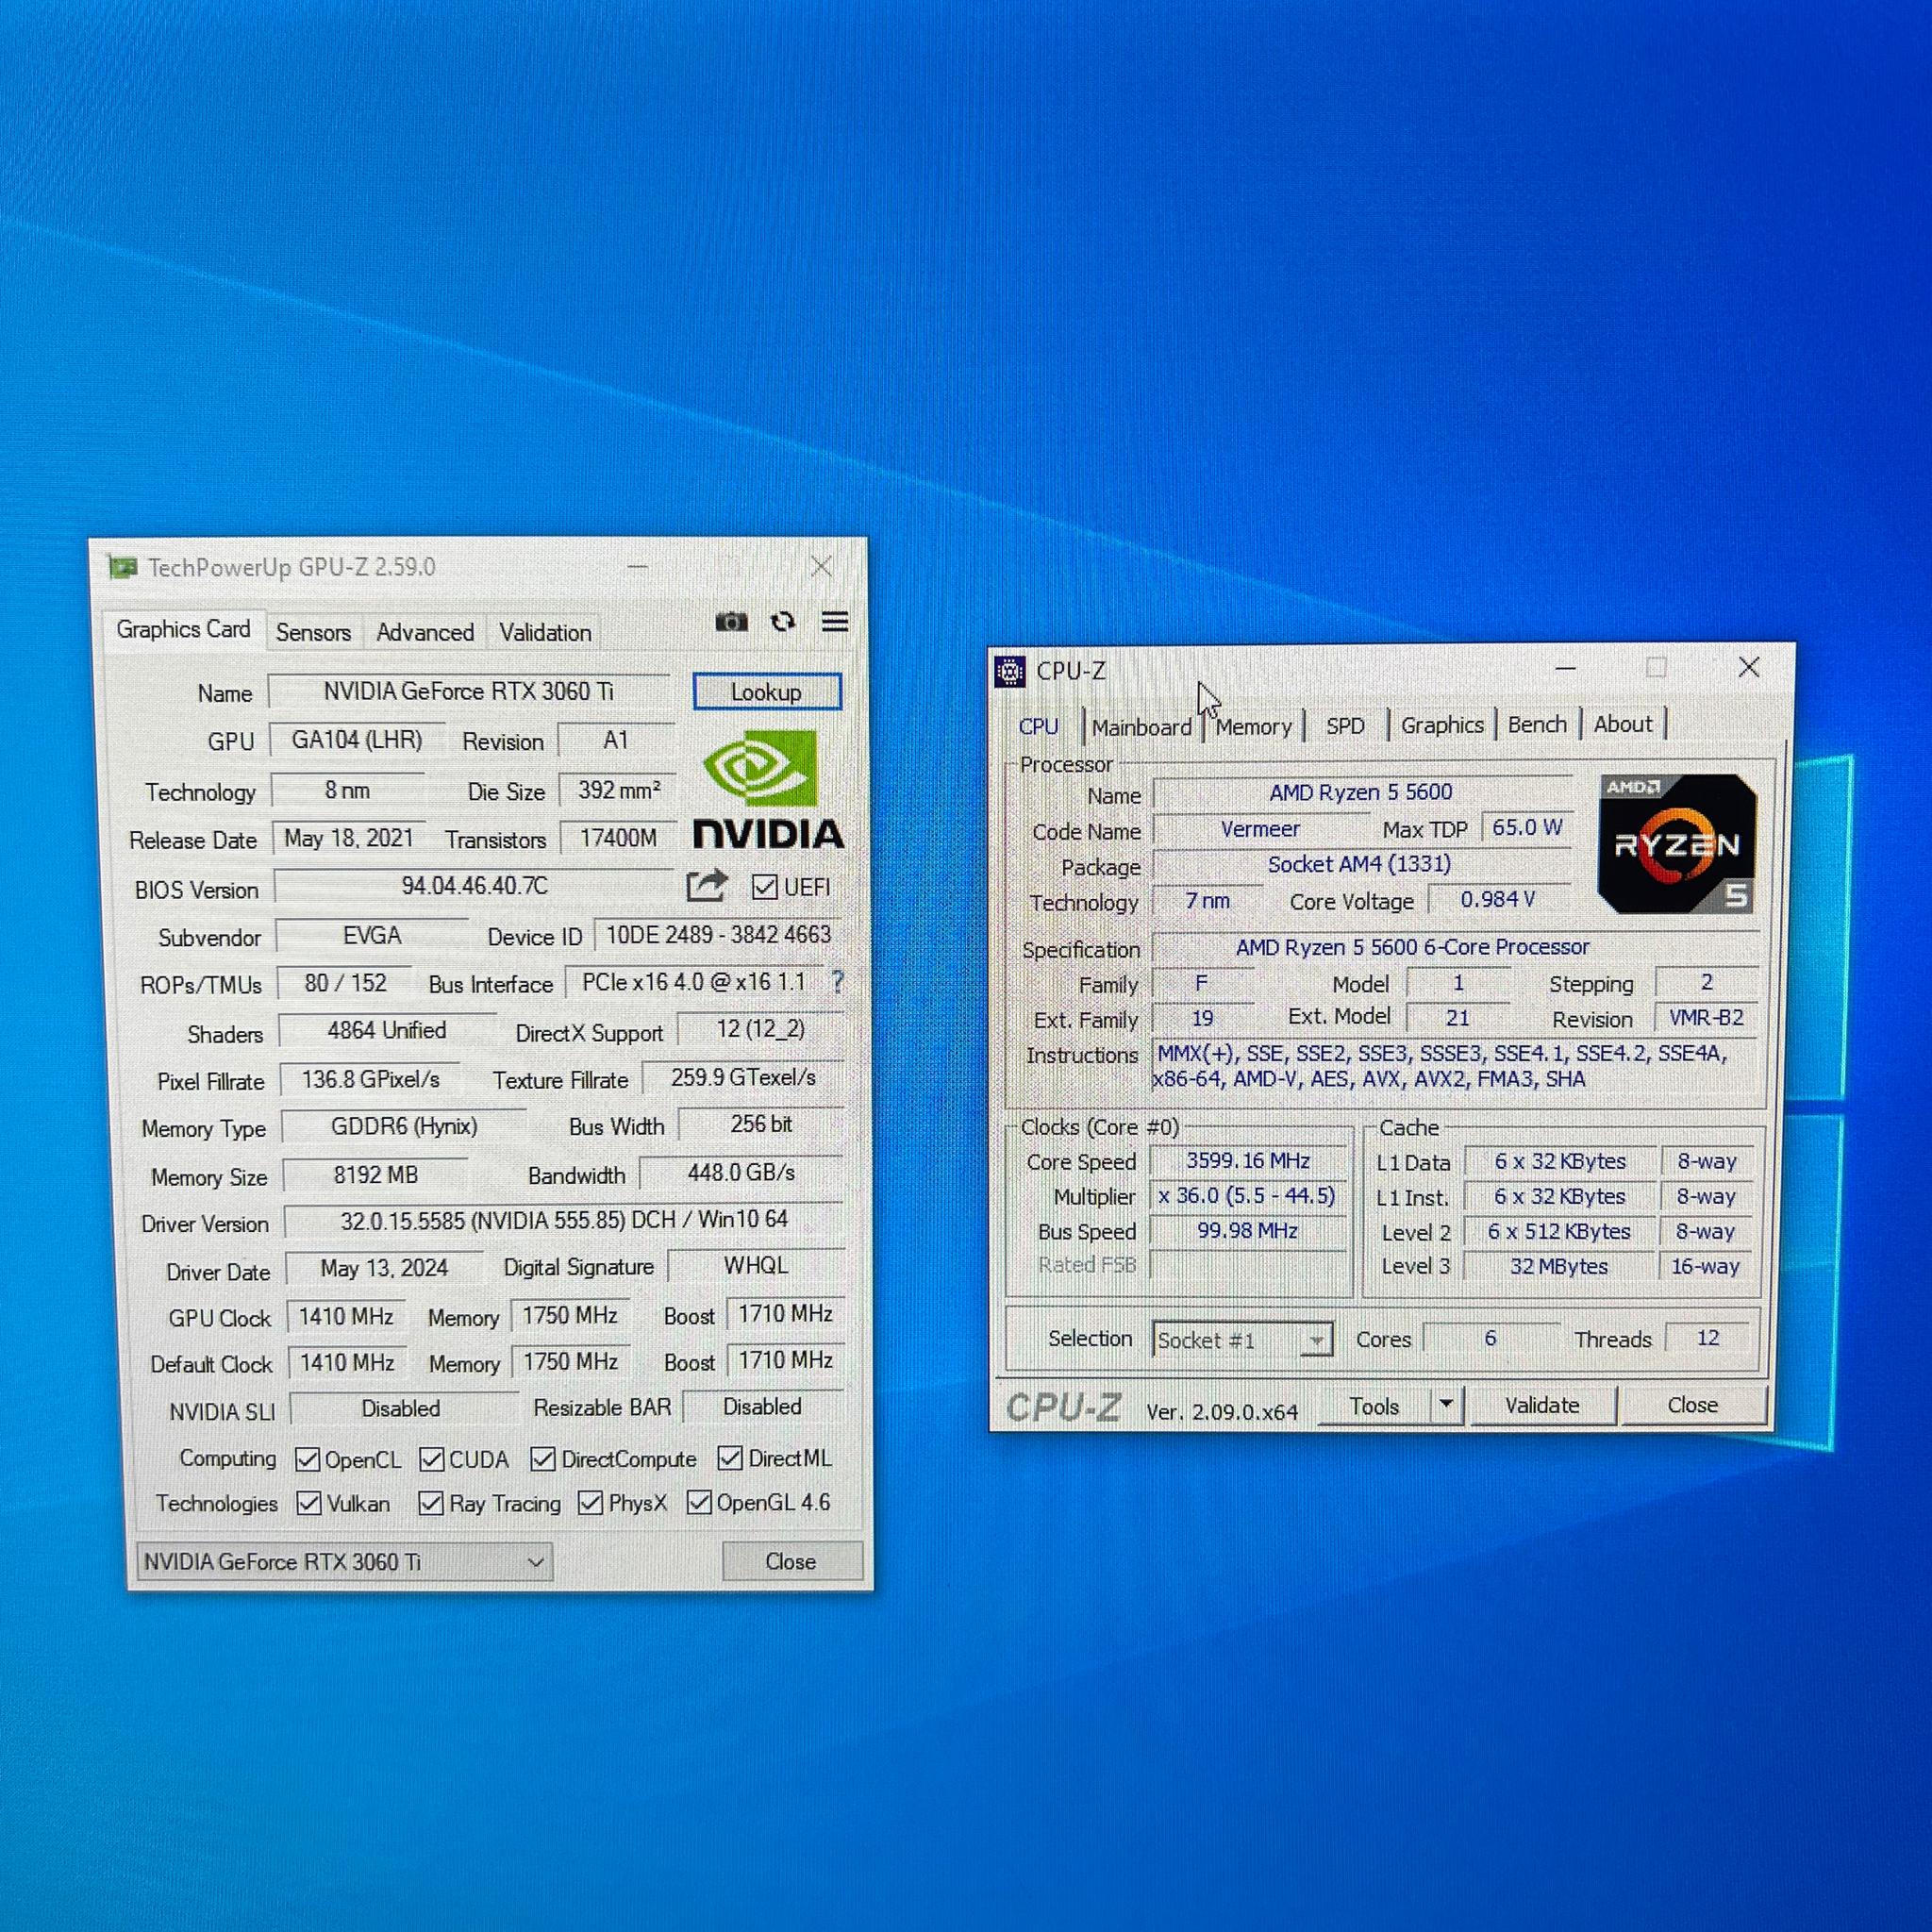Expand the Tools dropdown arrow in CPU-Z
Viewport: 1932px width, 1932px height.
click(1447, 1405)
